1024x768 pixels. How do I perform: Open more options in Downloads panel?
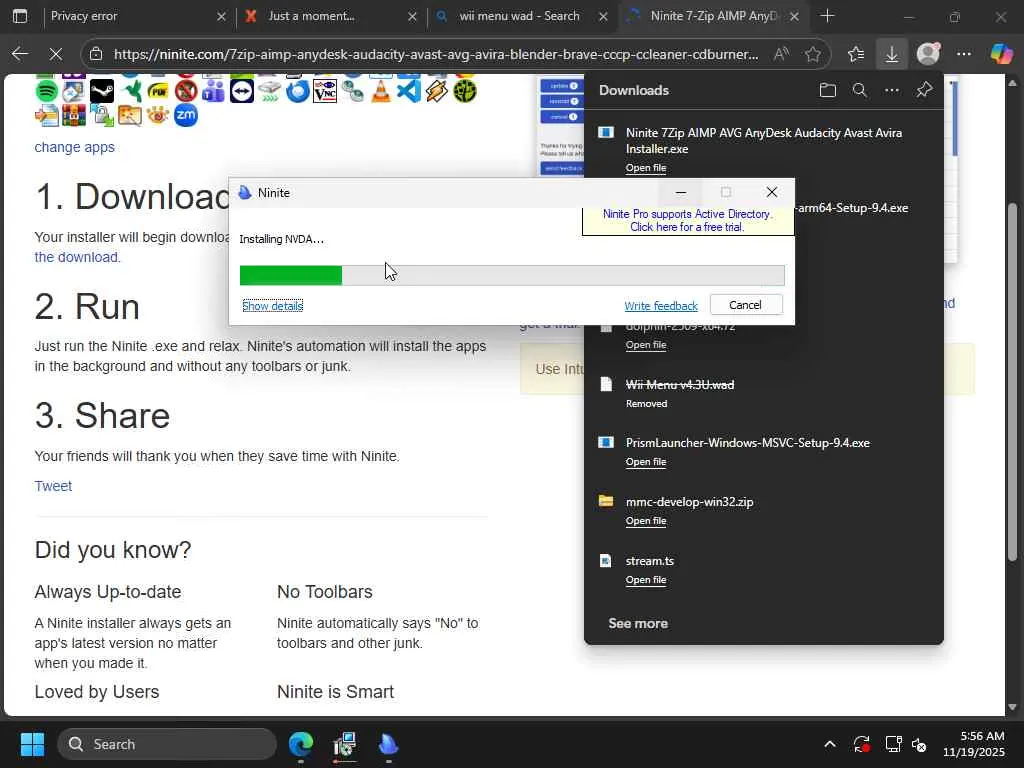(x=891, y=90)
